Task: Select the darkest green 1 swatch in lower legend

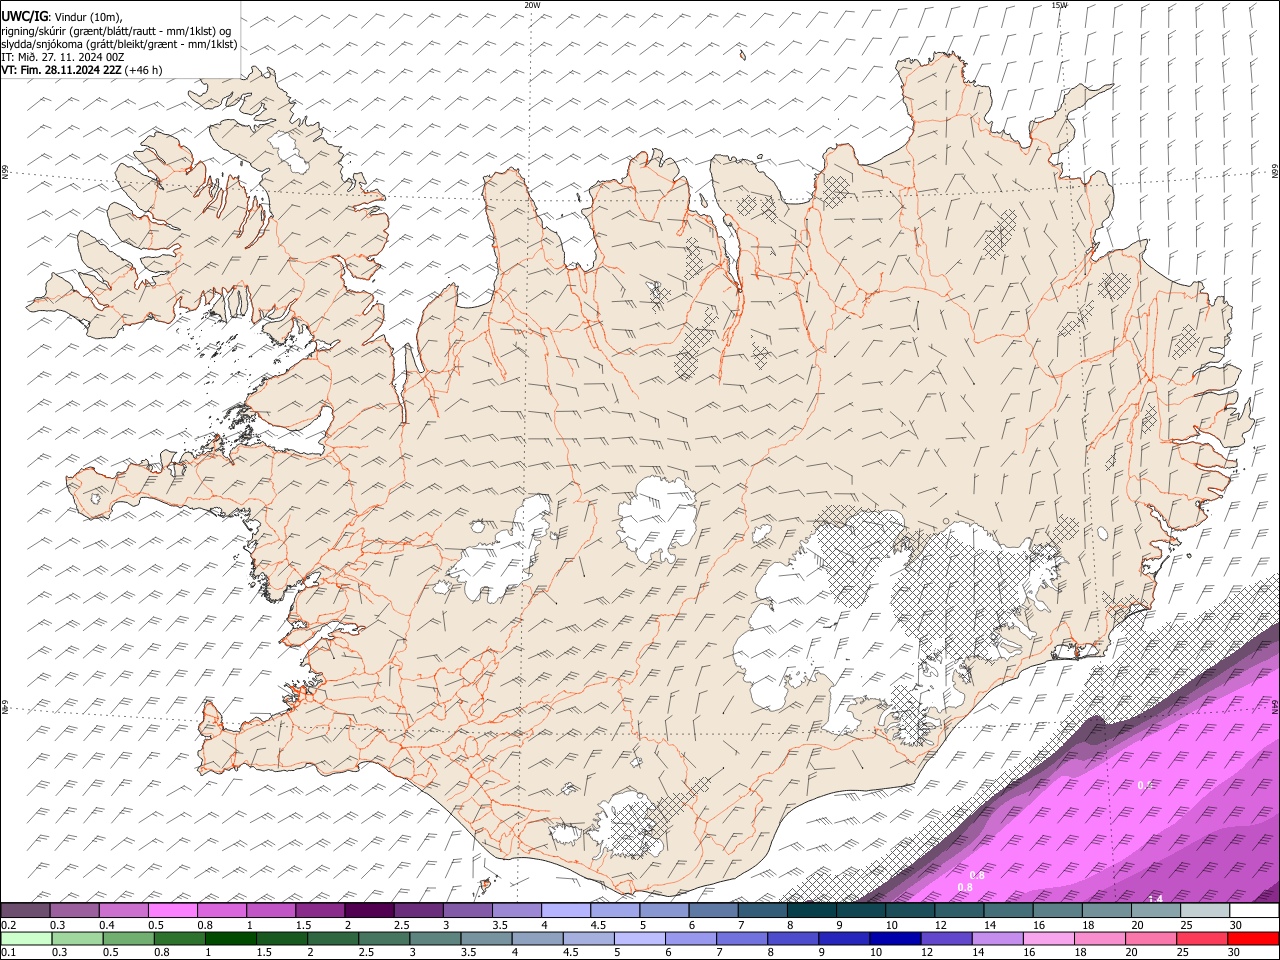Action: [230, 938]
